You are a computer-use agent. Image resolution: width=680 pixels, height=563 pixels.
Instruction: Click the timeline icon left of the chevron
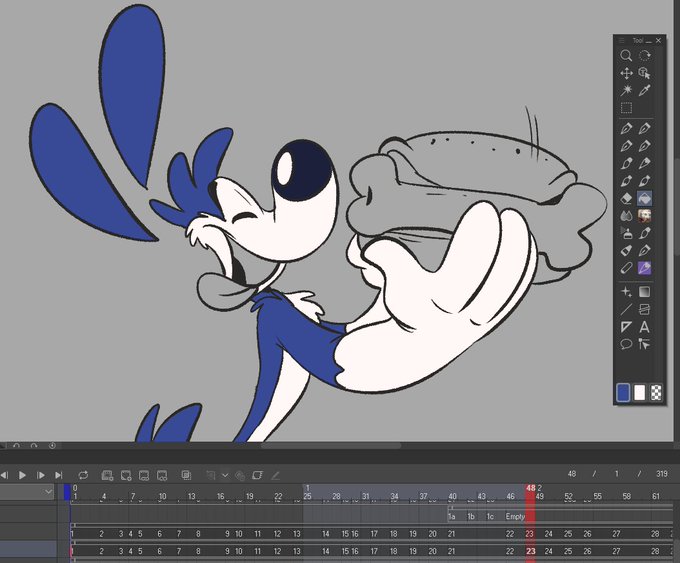coord(211,475)
